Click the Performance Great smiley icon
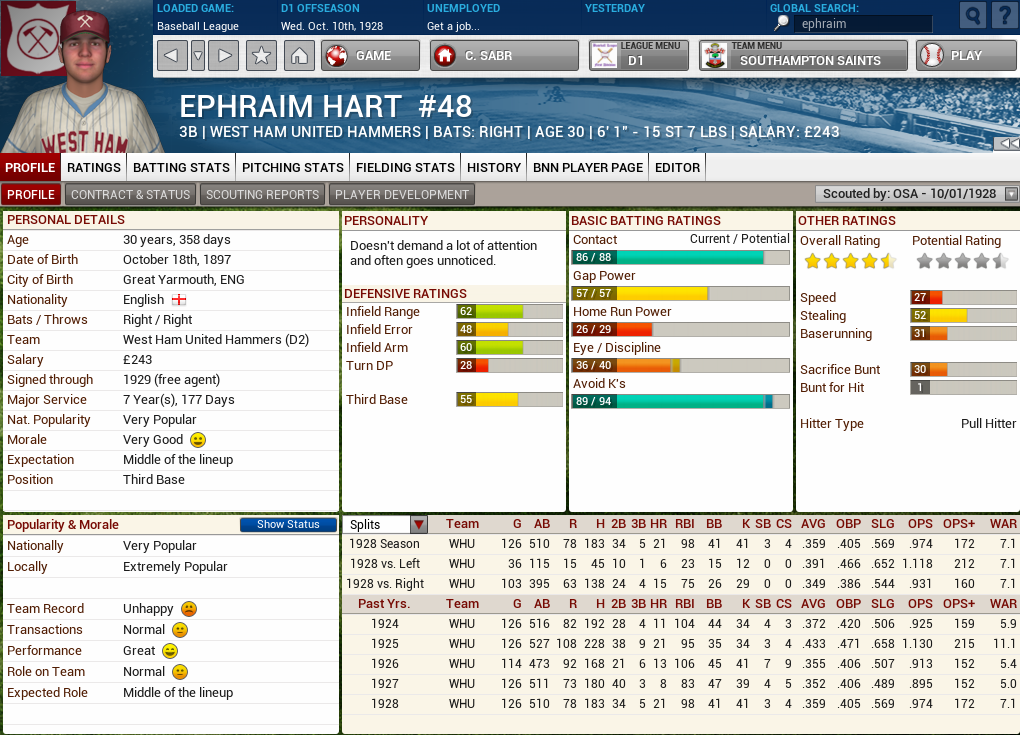Screen dimensions: 1020x735 [x=170, y=650]
